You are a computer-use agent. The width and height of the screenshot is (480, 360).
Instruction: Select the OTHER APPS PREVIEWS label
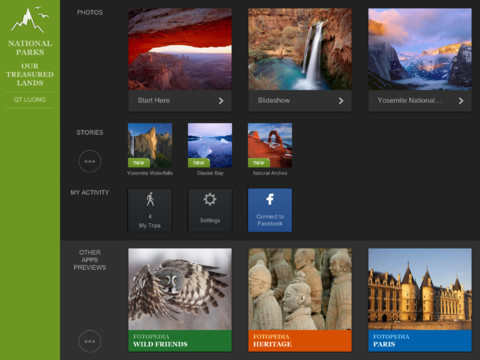coord(90,260)
